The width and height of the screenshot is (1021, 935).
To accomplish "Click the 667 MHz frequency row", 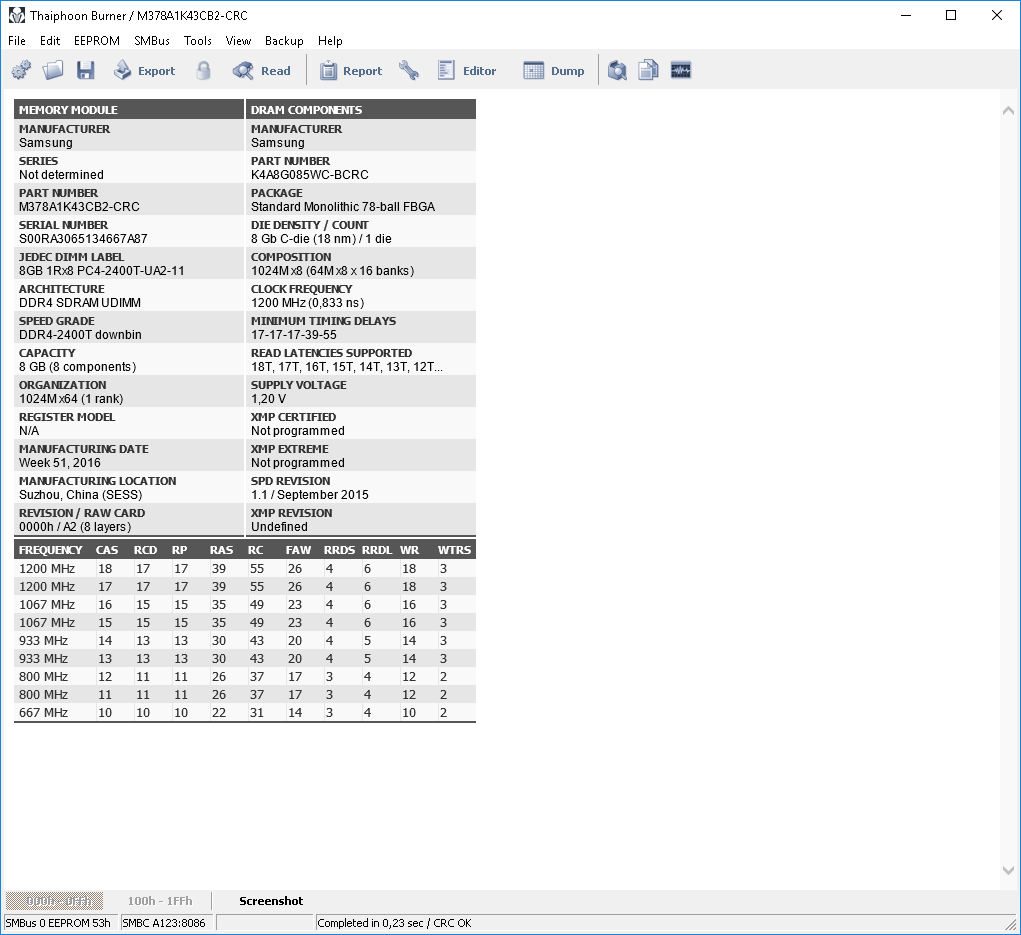I will pyautogui.click(x=245, y=712).
